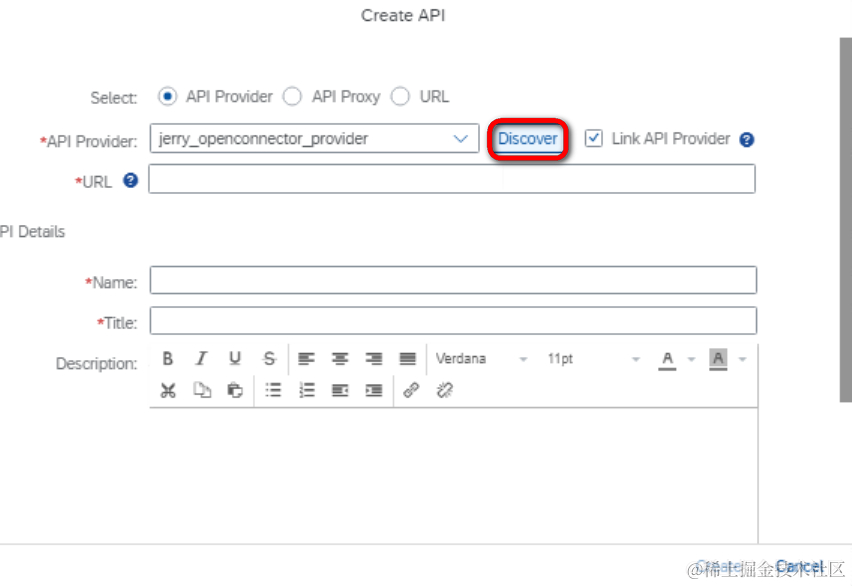The height and width of the screenshot is (586, 852).
Task: Select the API Proxy radio button
Action: pos(292,96)
